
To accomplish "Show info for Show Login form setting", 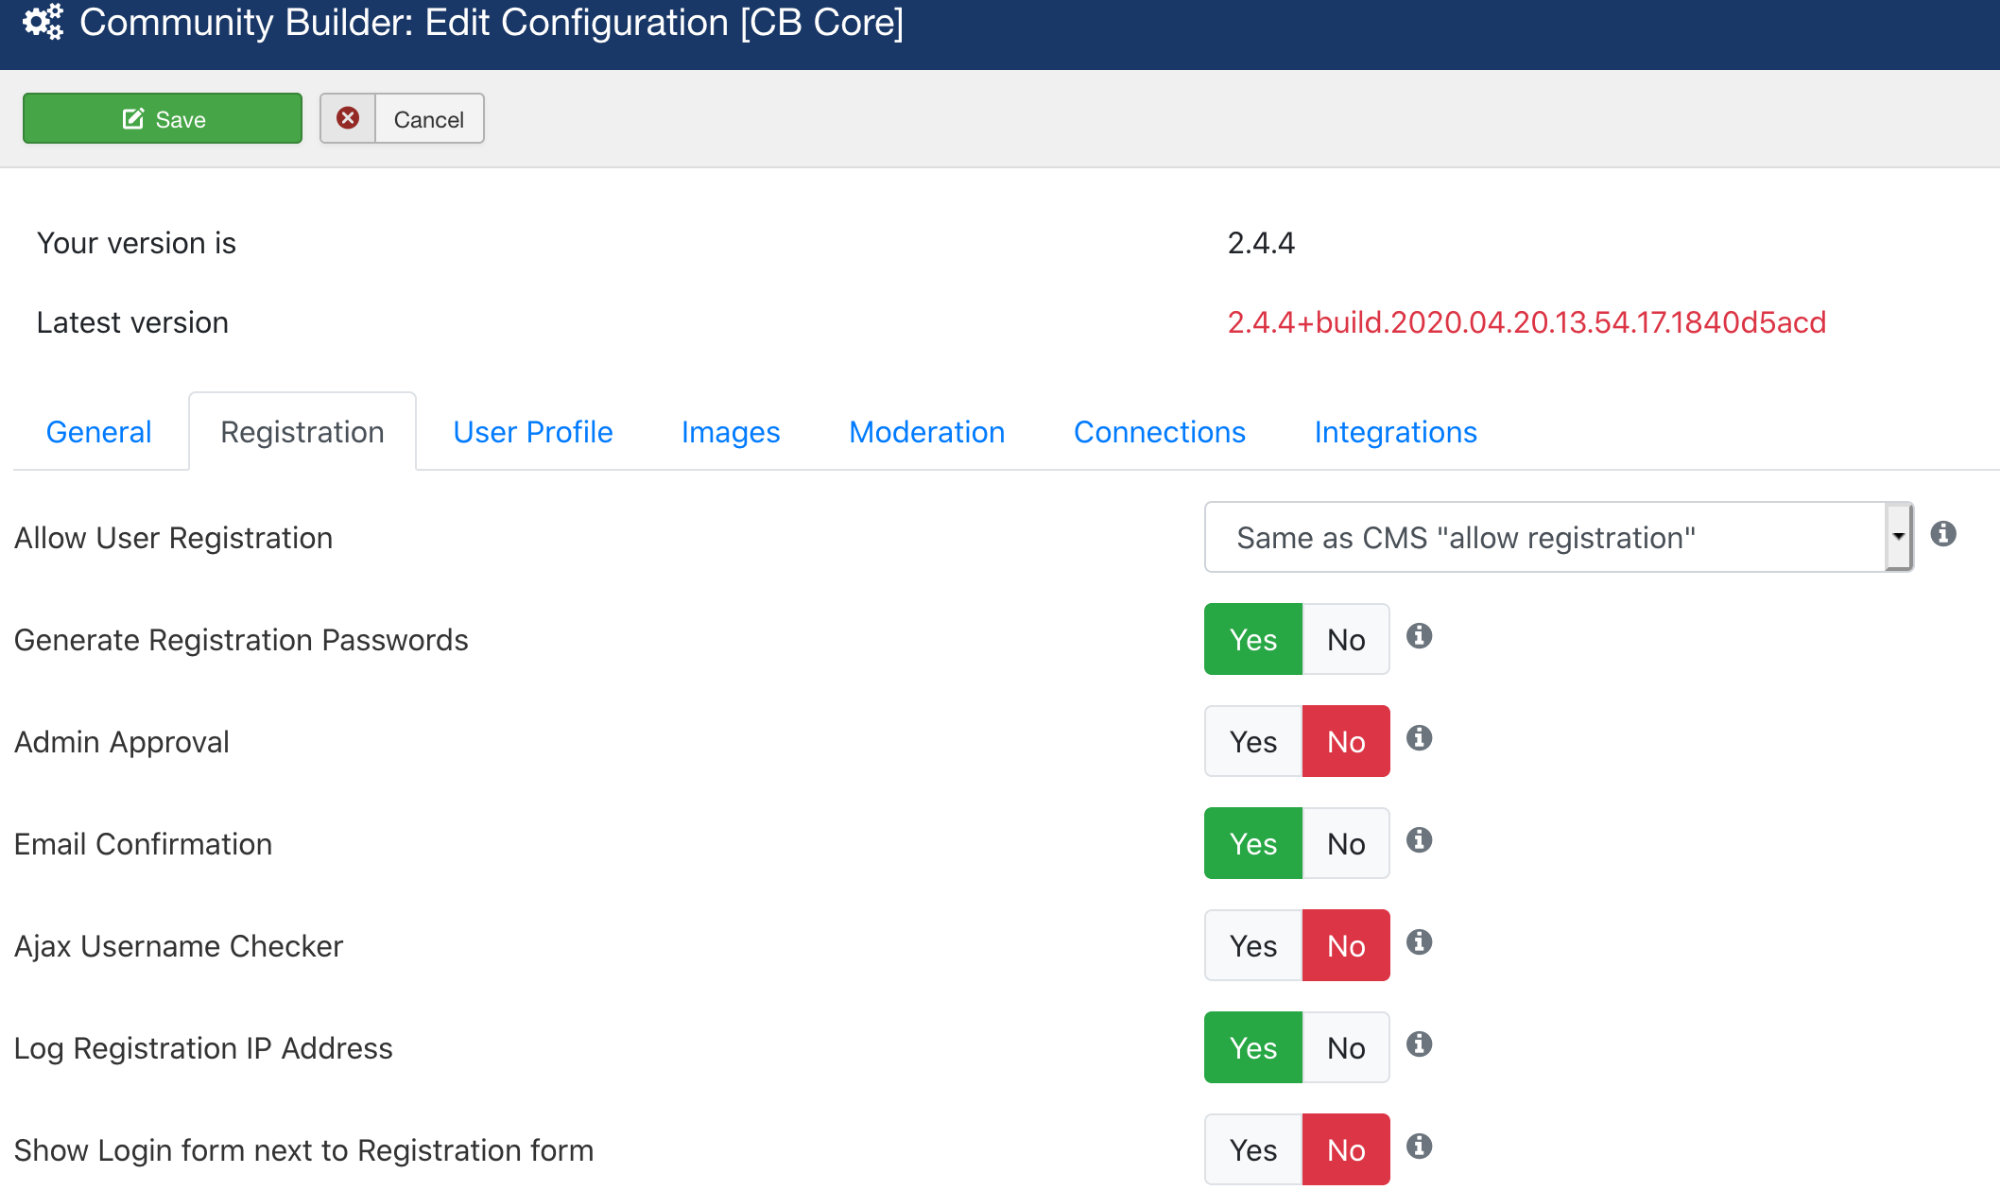I will tap(1419, 1146).
